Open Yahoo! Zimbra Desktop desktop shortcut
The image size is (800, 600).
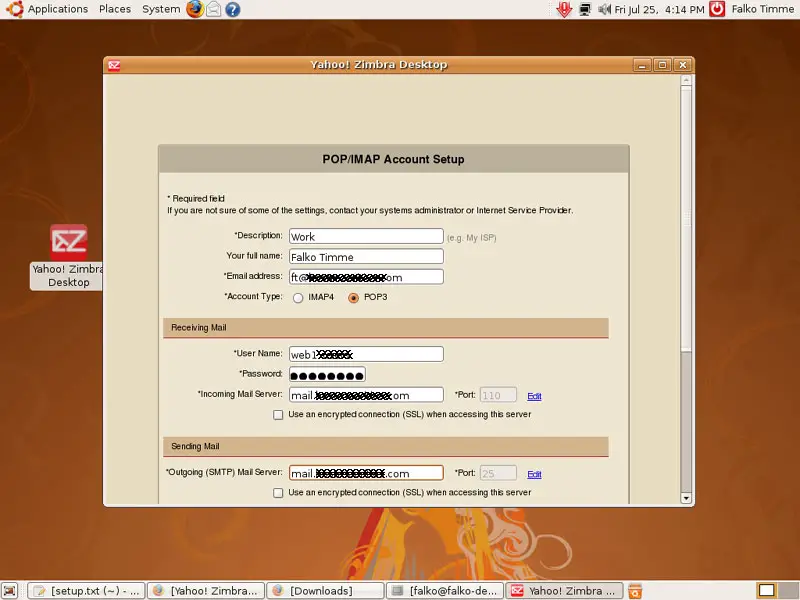[68, 257]
